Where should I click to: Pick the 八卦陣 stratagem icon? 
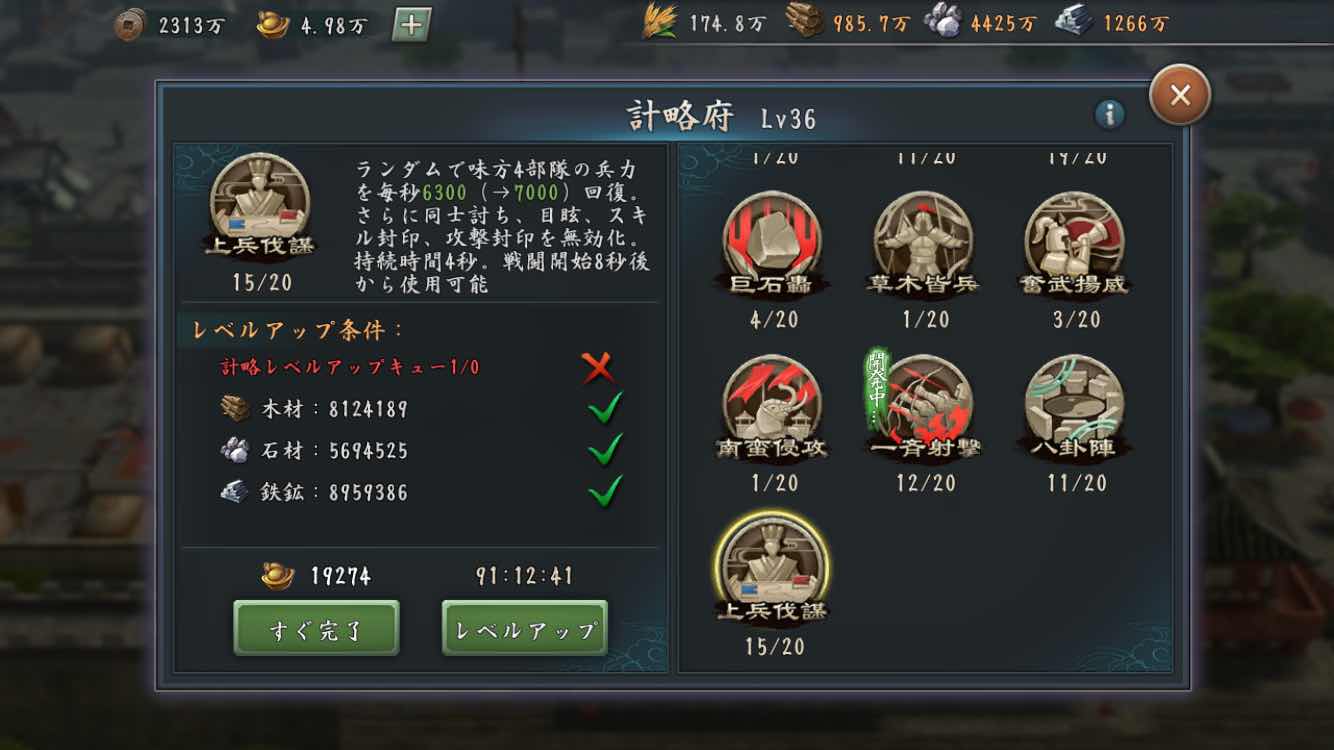[x=1075, y=405]
